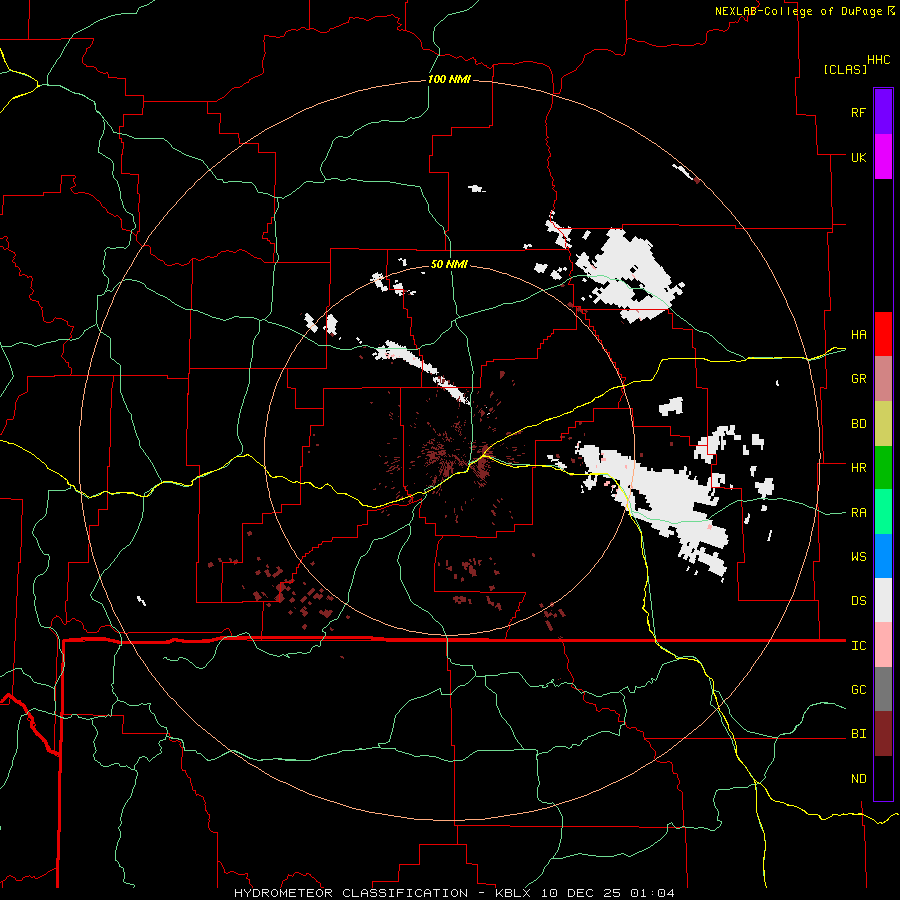
Task: Click the WS blue legend swatch
Action: 883,556
